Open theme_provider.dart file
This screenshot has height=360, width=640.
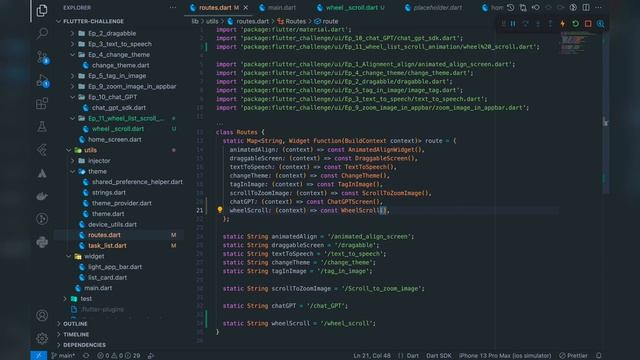(x=122, y=203)
